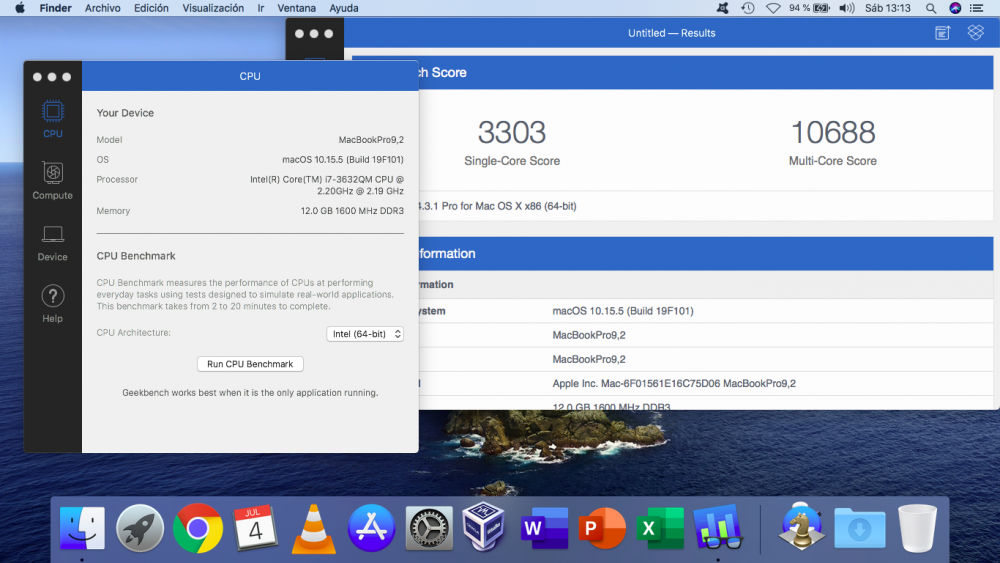Click the Processor value Intel Core i7-3632QM
Image resolution: width=1000 pixels, height=563 pixels.
tap(327, 185)
